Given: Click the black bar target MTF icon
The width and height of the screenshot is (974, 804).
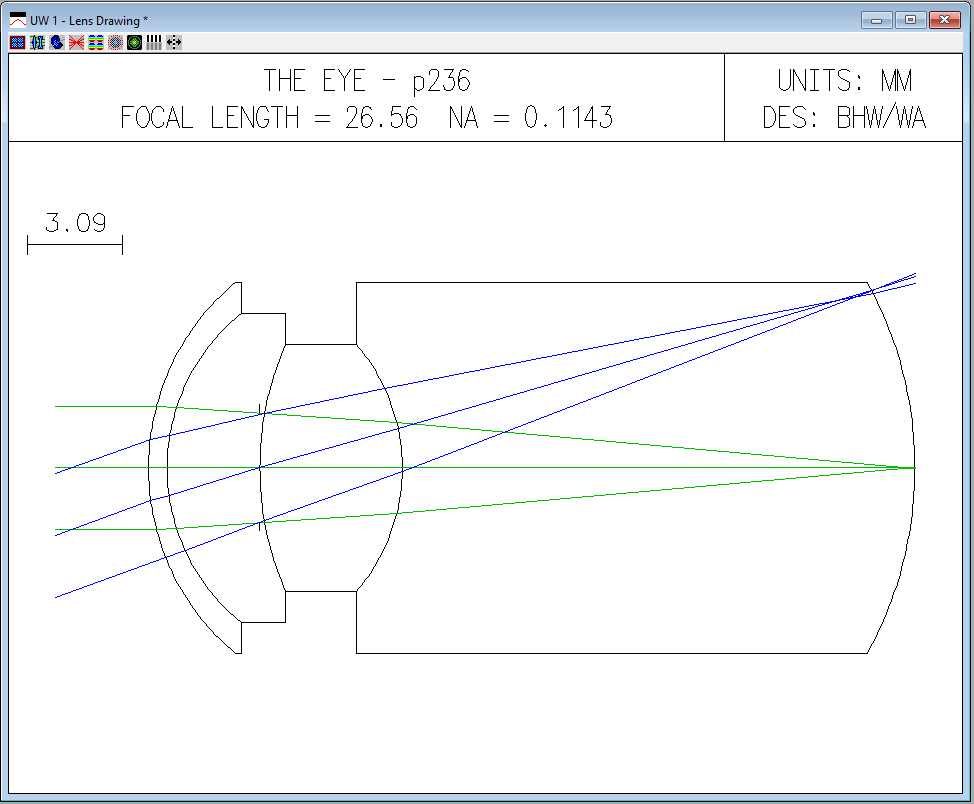Looking at the screenshot, I should [154, 42].
